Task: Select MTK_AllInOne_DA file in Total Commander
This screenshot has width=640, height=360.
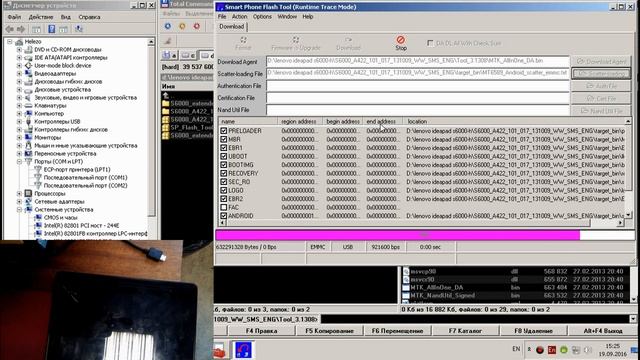Action: point(436,287)
